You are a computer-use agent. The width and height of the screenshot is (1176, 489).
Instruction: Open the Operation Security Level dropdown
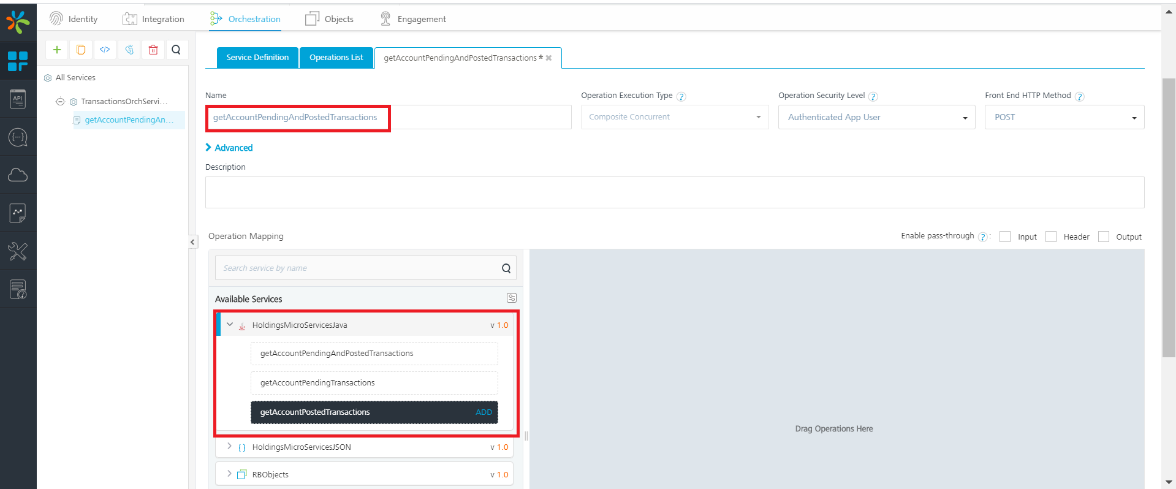pos(875,117)
